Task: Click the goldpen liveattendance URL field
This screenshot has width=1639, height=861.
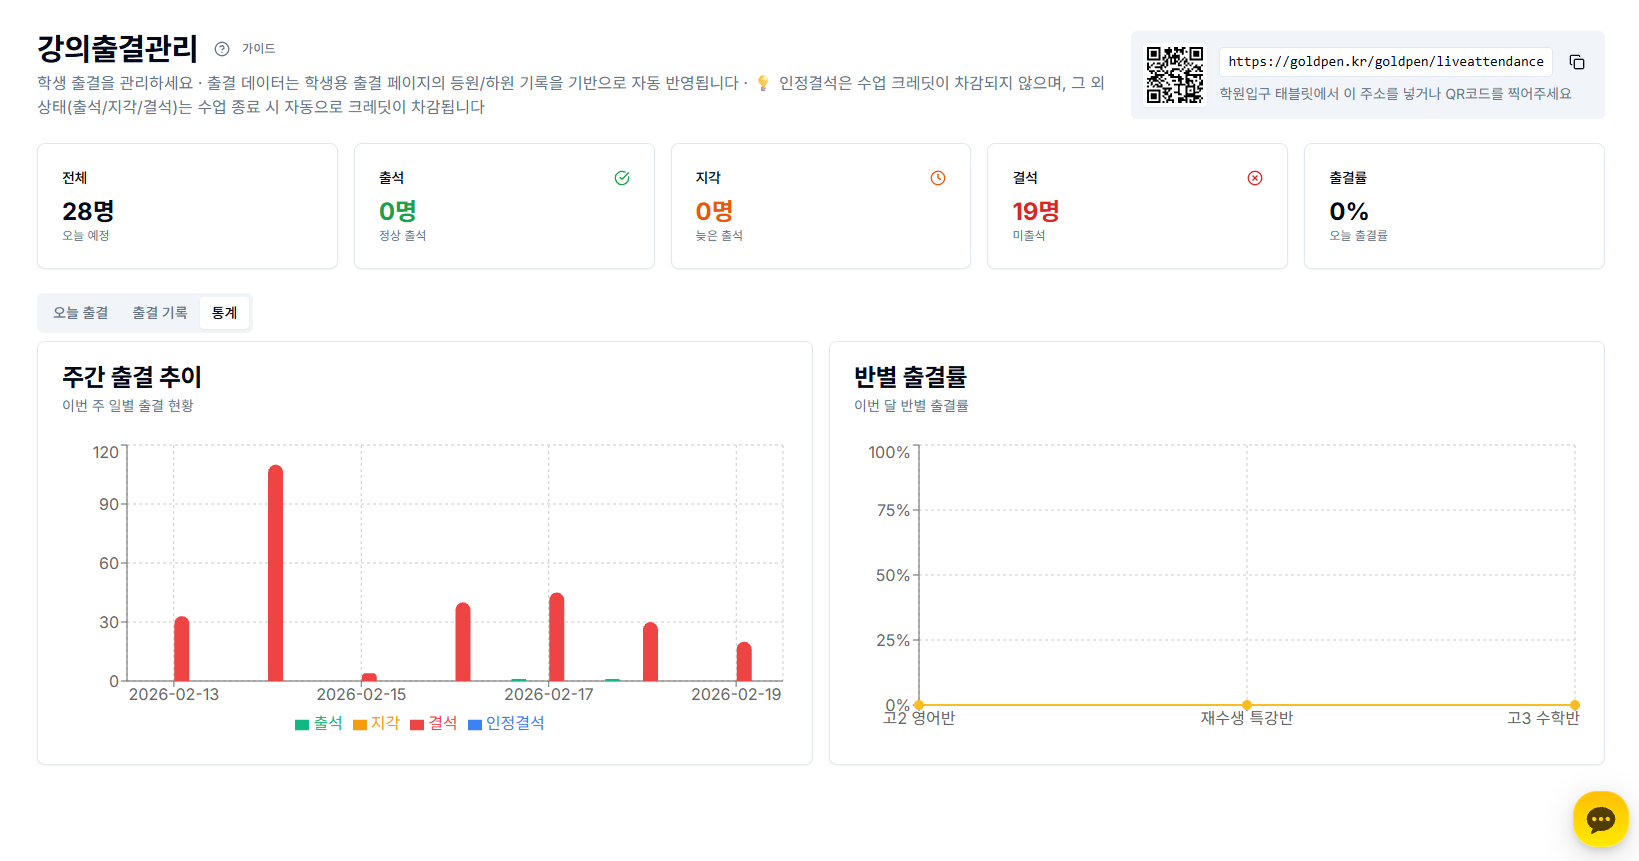Action: click(1385, 62)
